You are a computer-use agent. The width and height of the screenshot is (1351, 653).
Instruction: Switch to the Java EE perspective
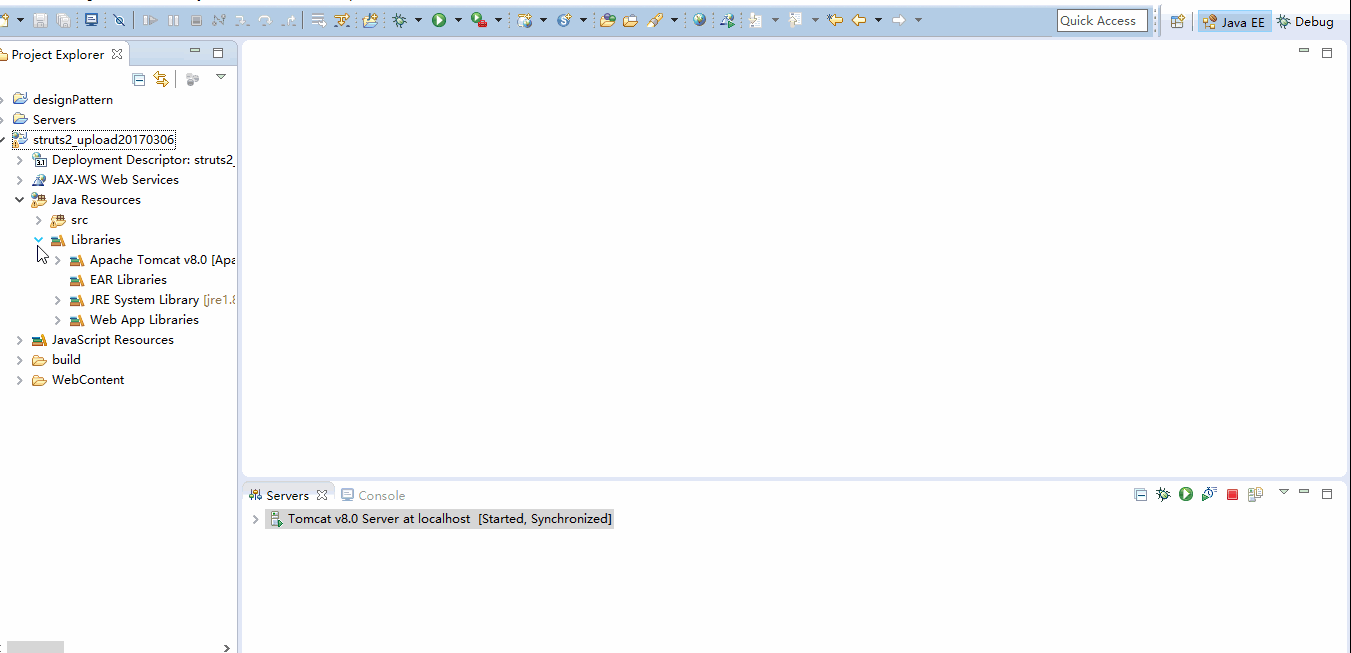point(1235,21)
